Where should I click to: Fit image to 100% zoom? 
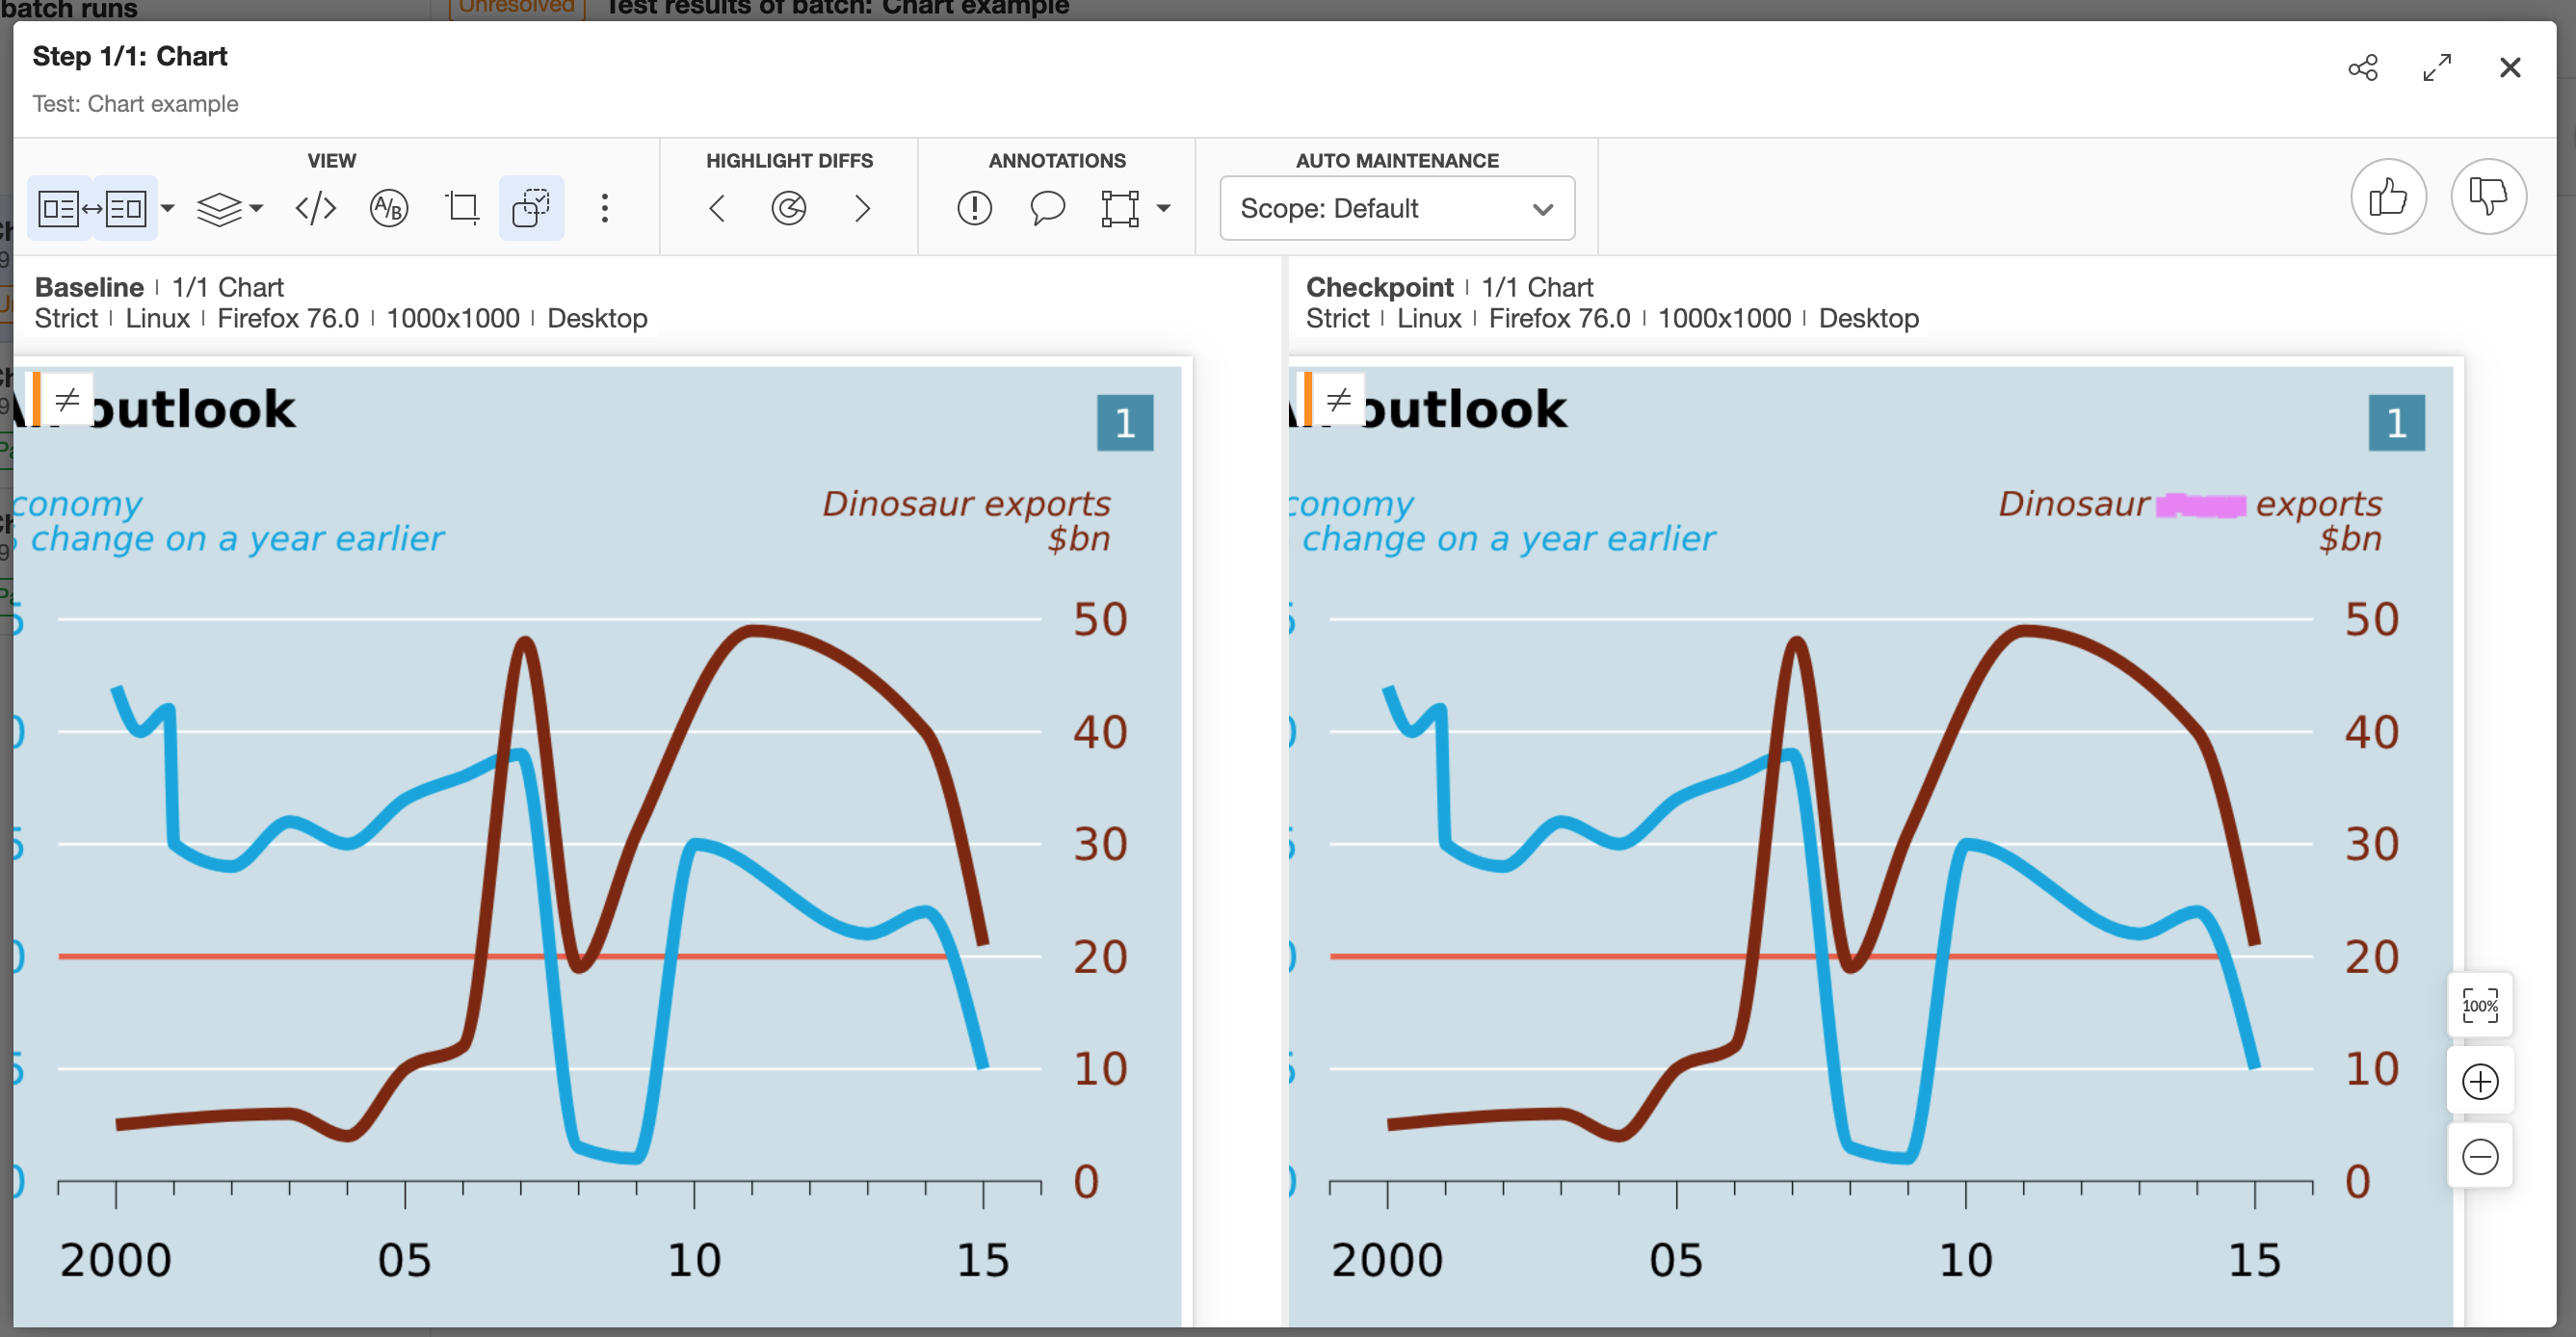coord(2479,1005)
